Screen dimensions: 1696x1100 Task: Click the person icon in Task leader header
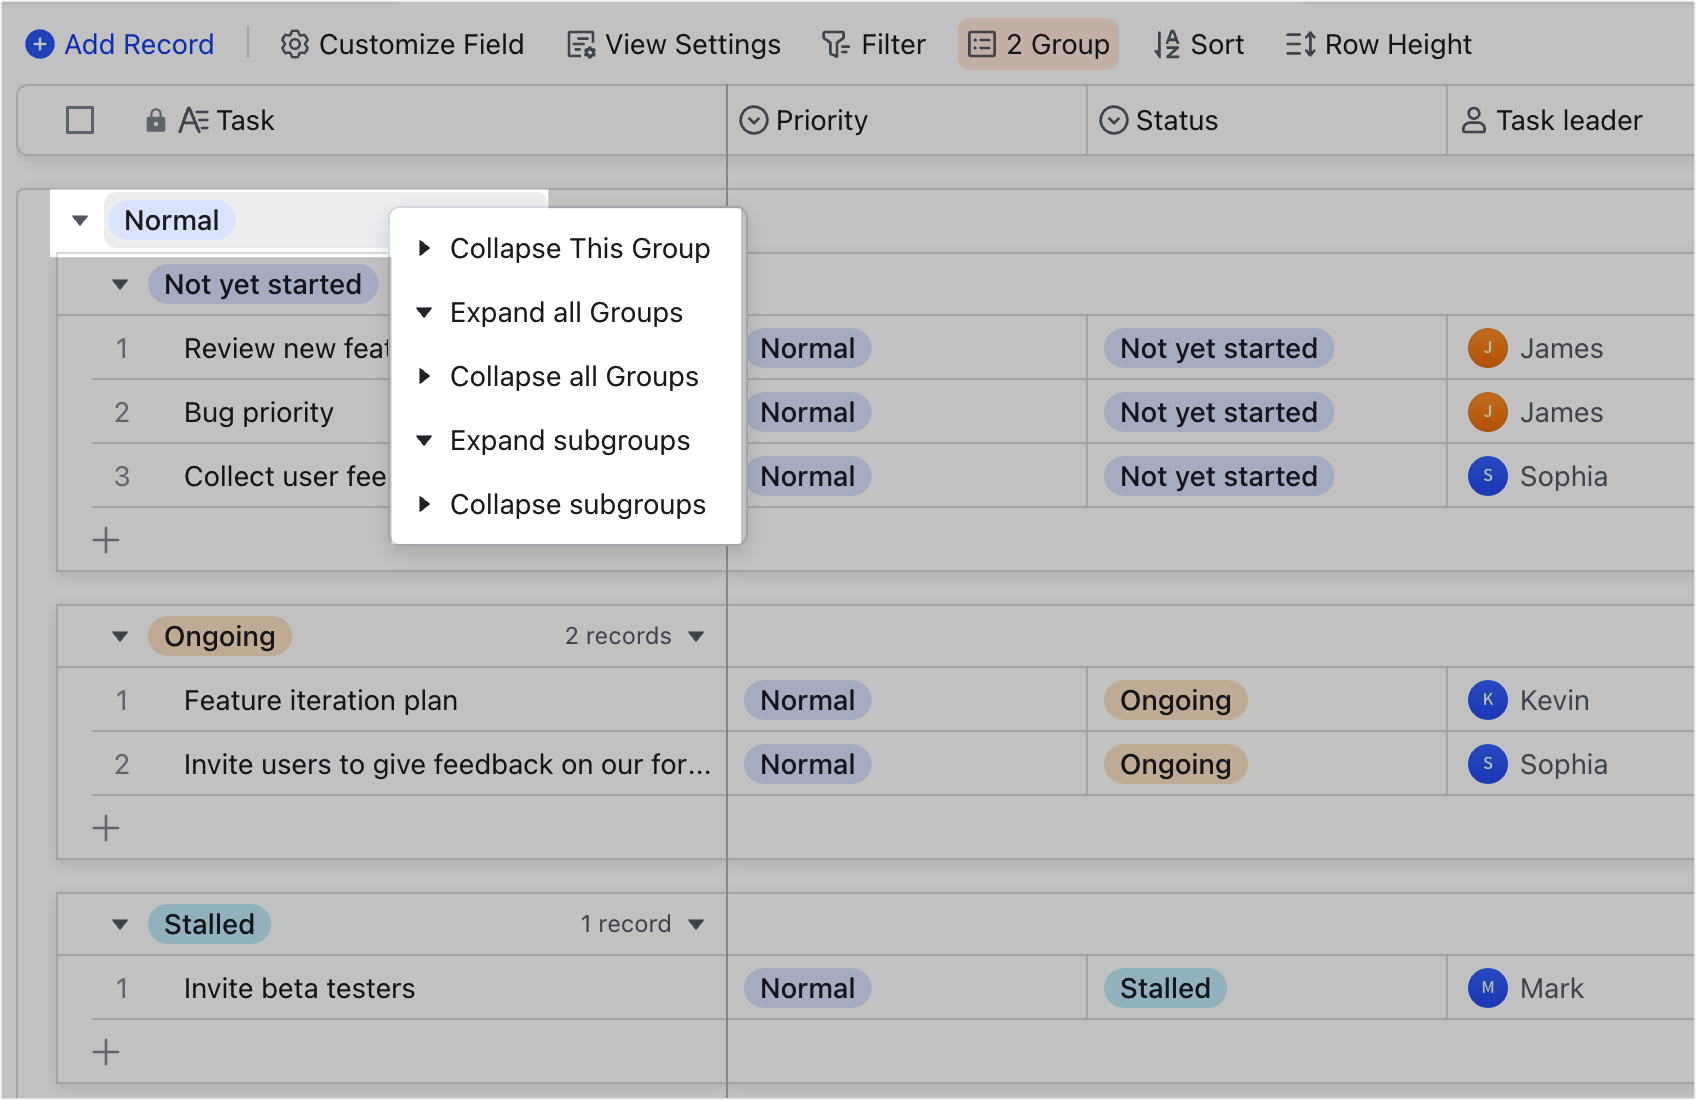tap(1471, 120)
